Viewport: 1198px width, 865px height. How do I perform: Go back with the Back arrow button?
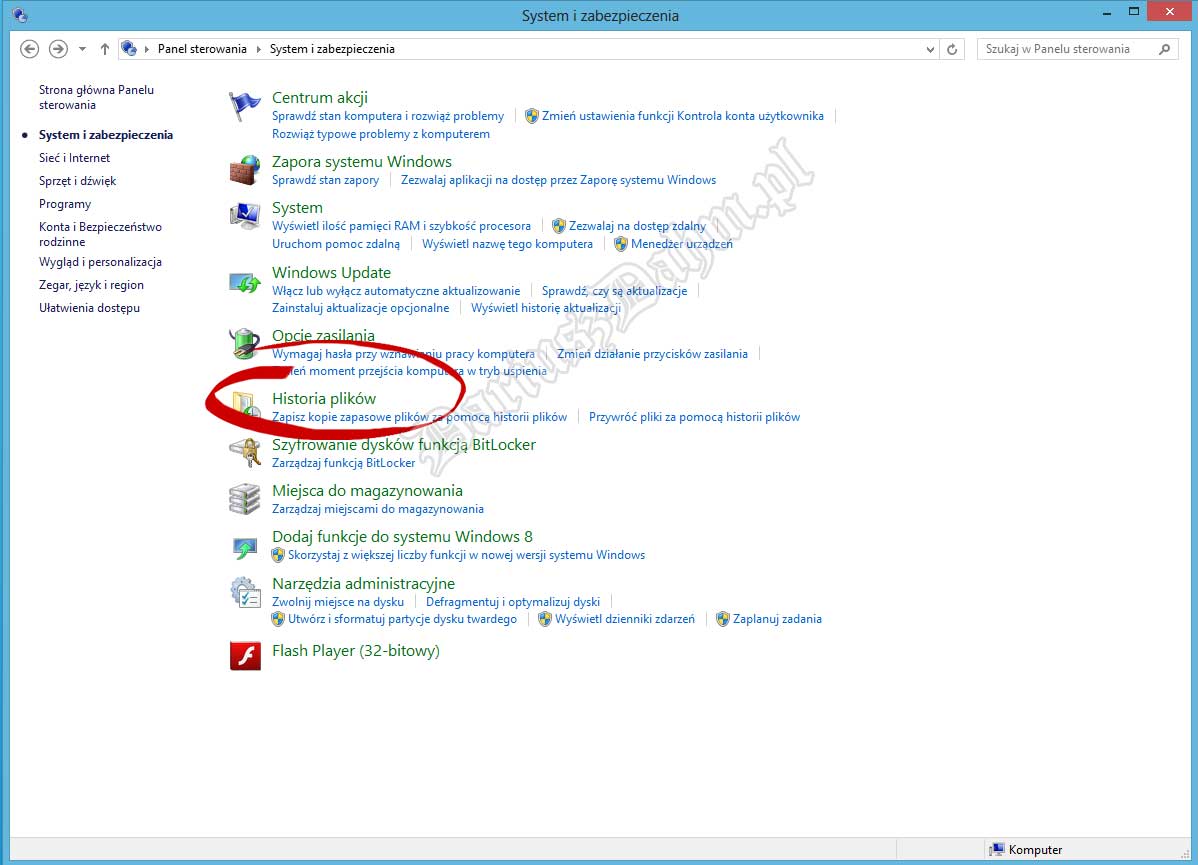click(29, 49)
